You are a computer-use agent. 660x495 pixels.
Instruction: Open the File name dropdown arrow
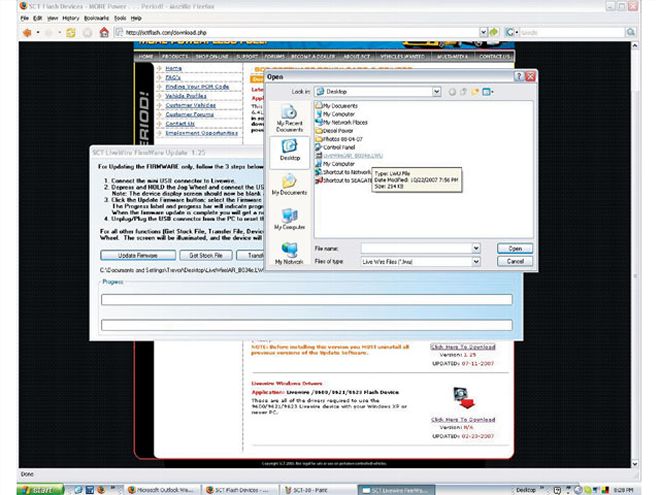tap(476, 248)
